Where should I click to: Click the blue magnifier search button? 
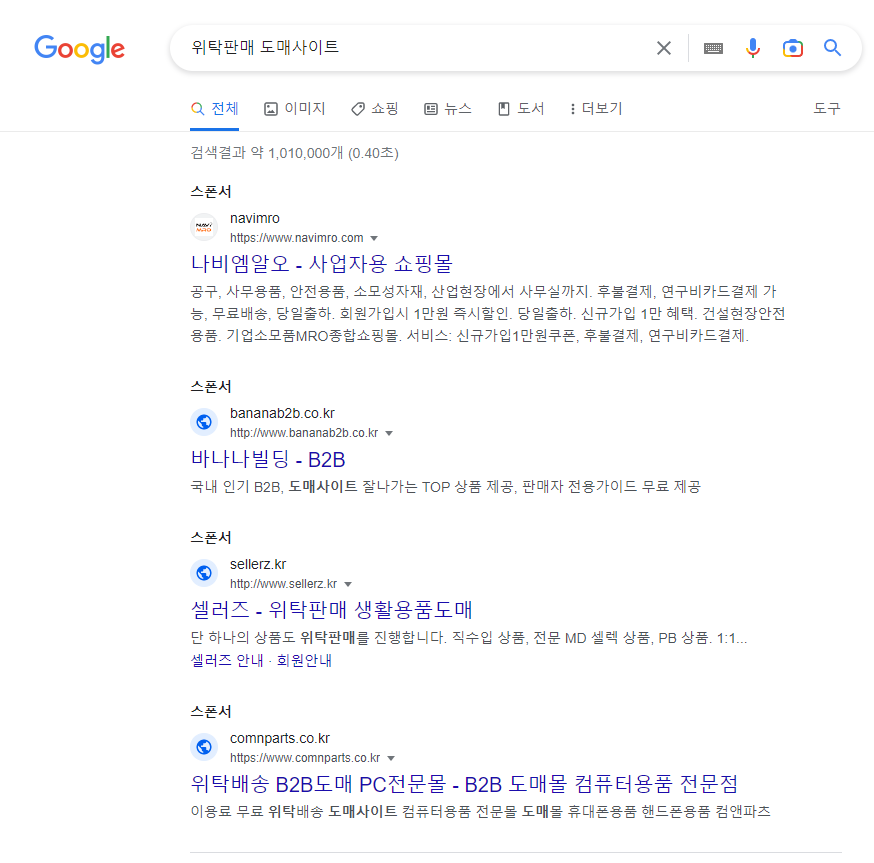point(832,48)
